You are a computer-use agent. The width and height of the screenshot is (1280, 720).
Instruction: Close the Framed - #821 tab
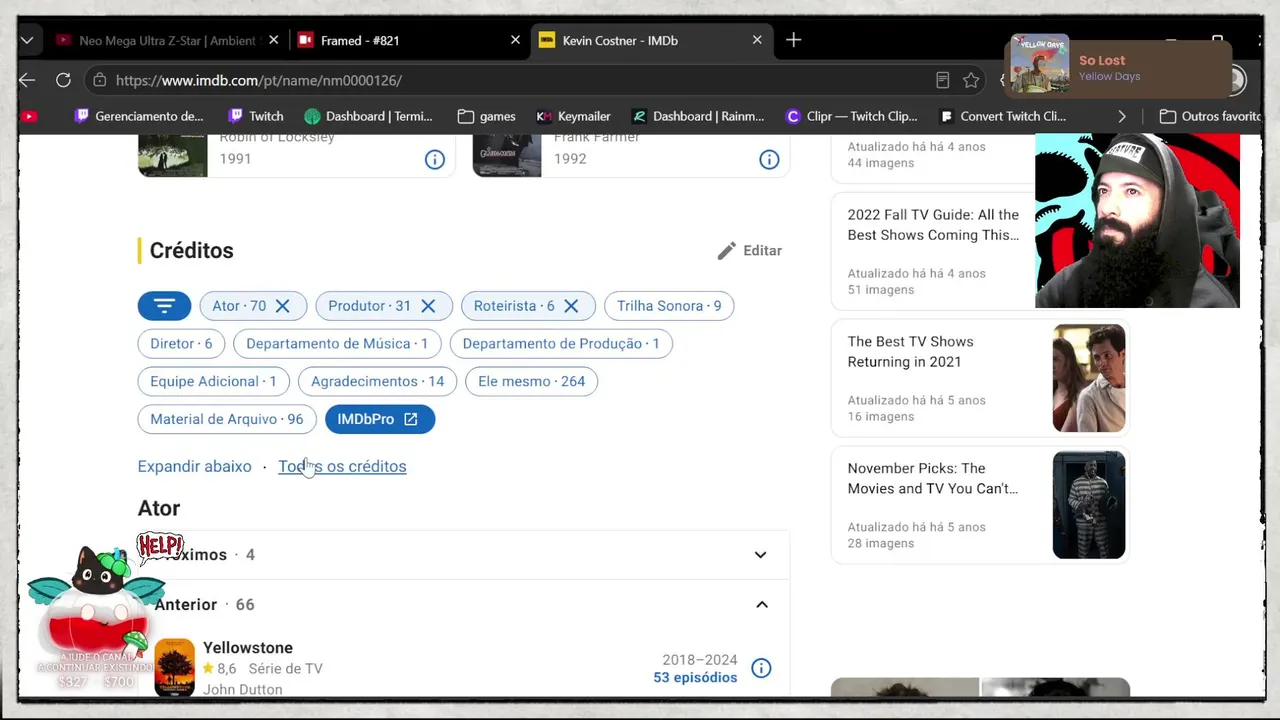click(515, 40)
